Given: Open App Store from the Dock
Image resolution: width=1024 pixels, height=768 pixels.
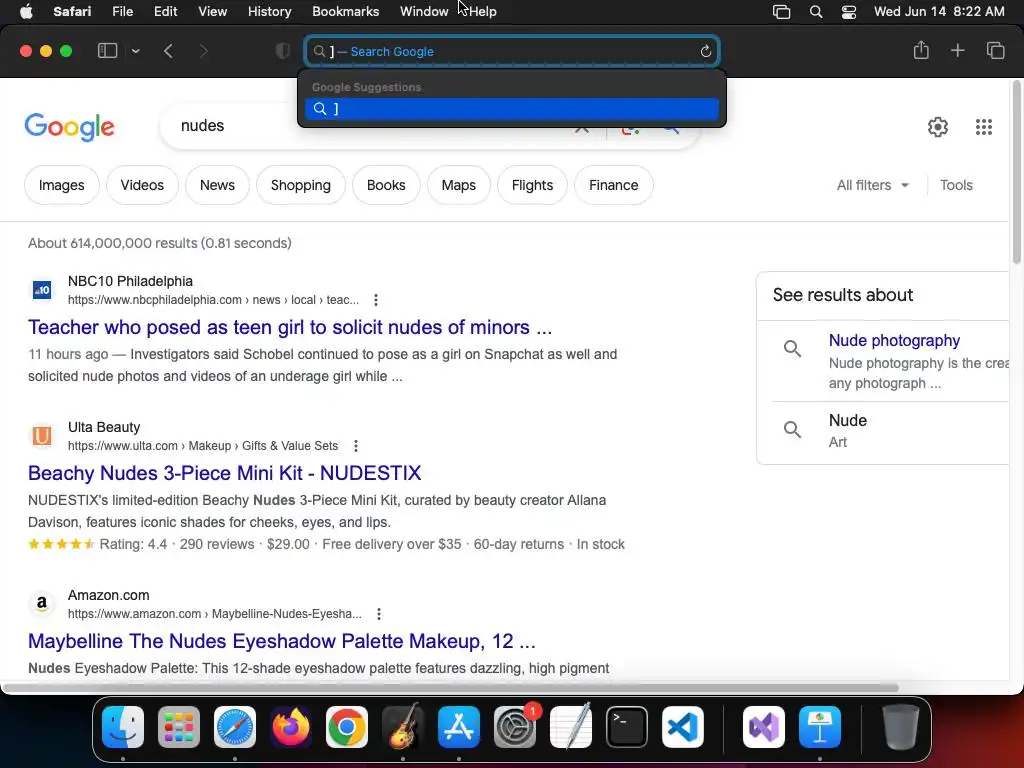Looking at the screenshot, I should coord(459,727).
